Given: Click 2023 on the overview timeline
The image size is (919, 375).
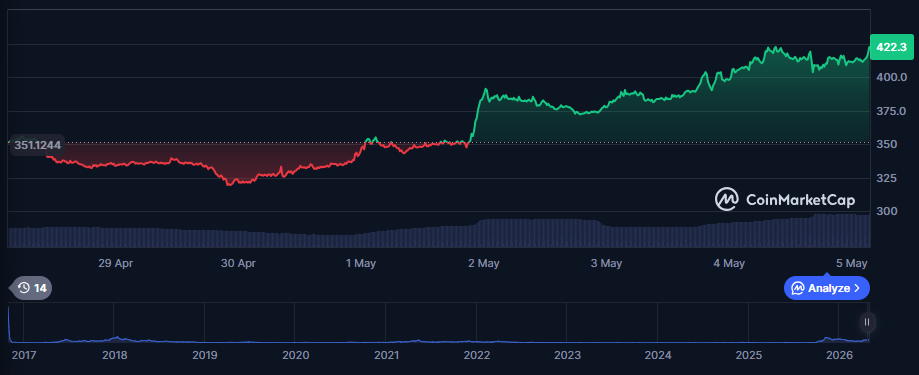Looking at the screenshot, I should [x=567, y=355].
